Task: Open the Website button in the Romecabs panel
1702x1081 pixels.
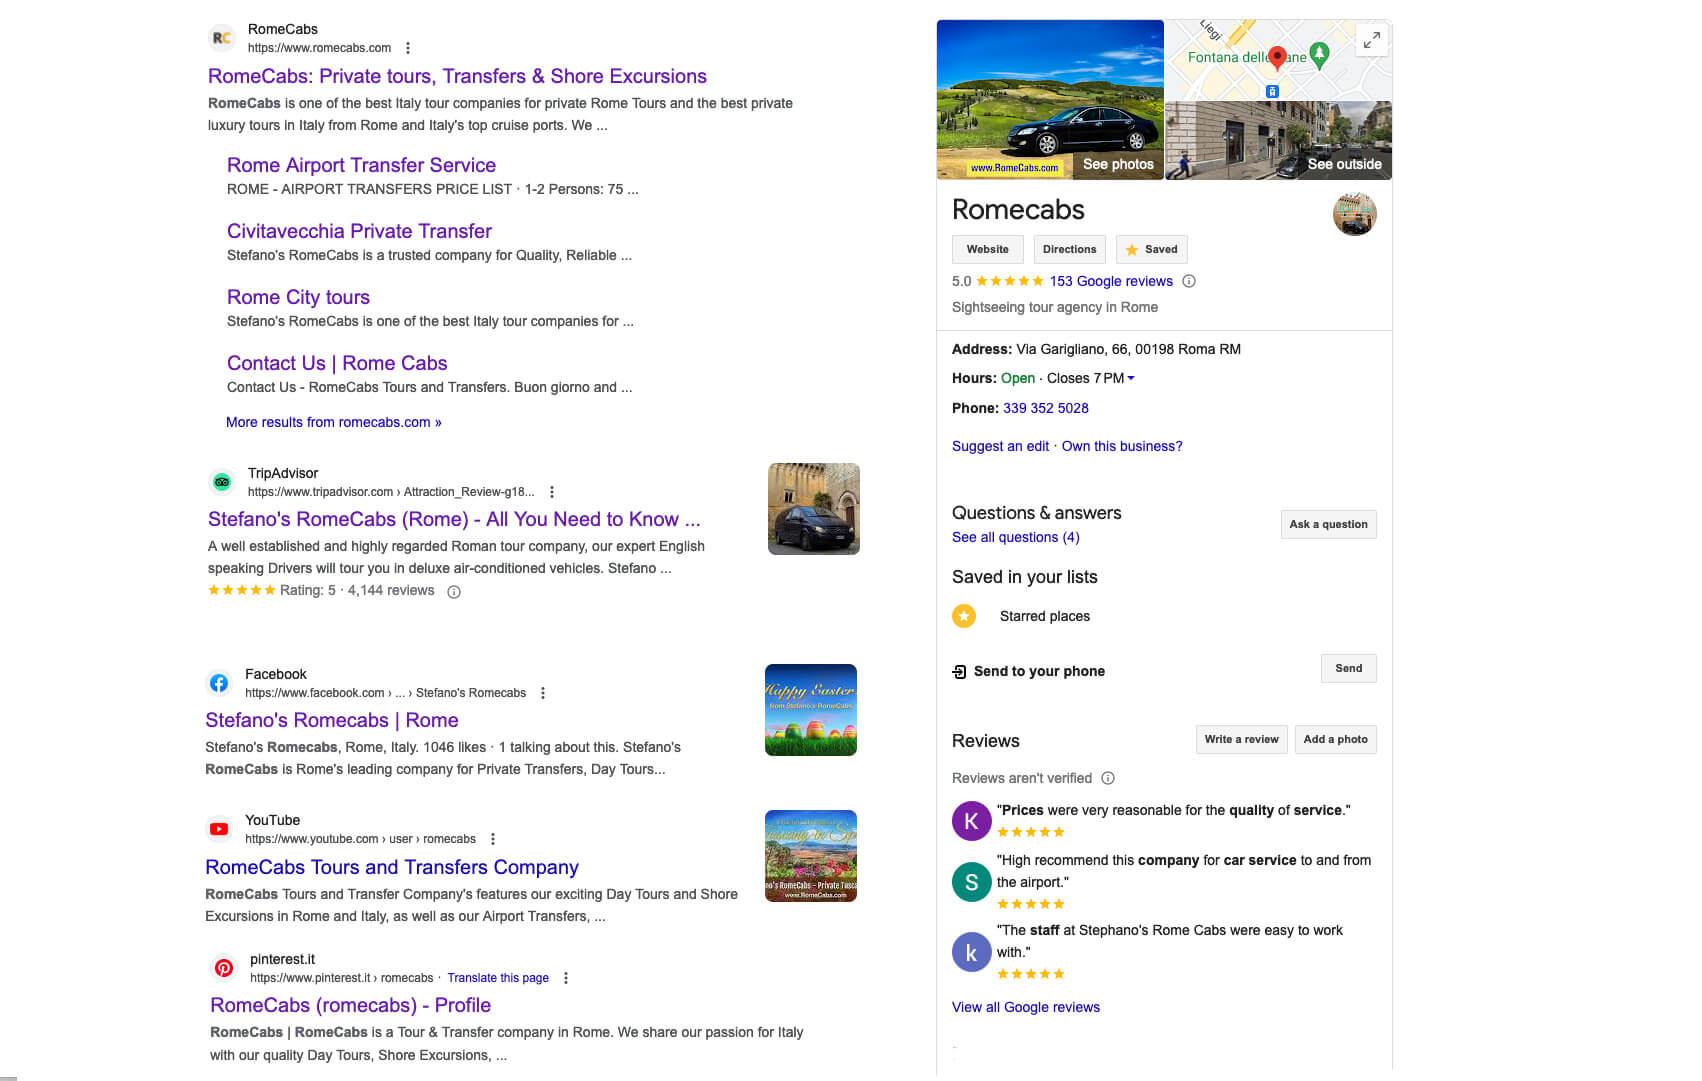Action: (987, 249)
